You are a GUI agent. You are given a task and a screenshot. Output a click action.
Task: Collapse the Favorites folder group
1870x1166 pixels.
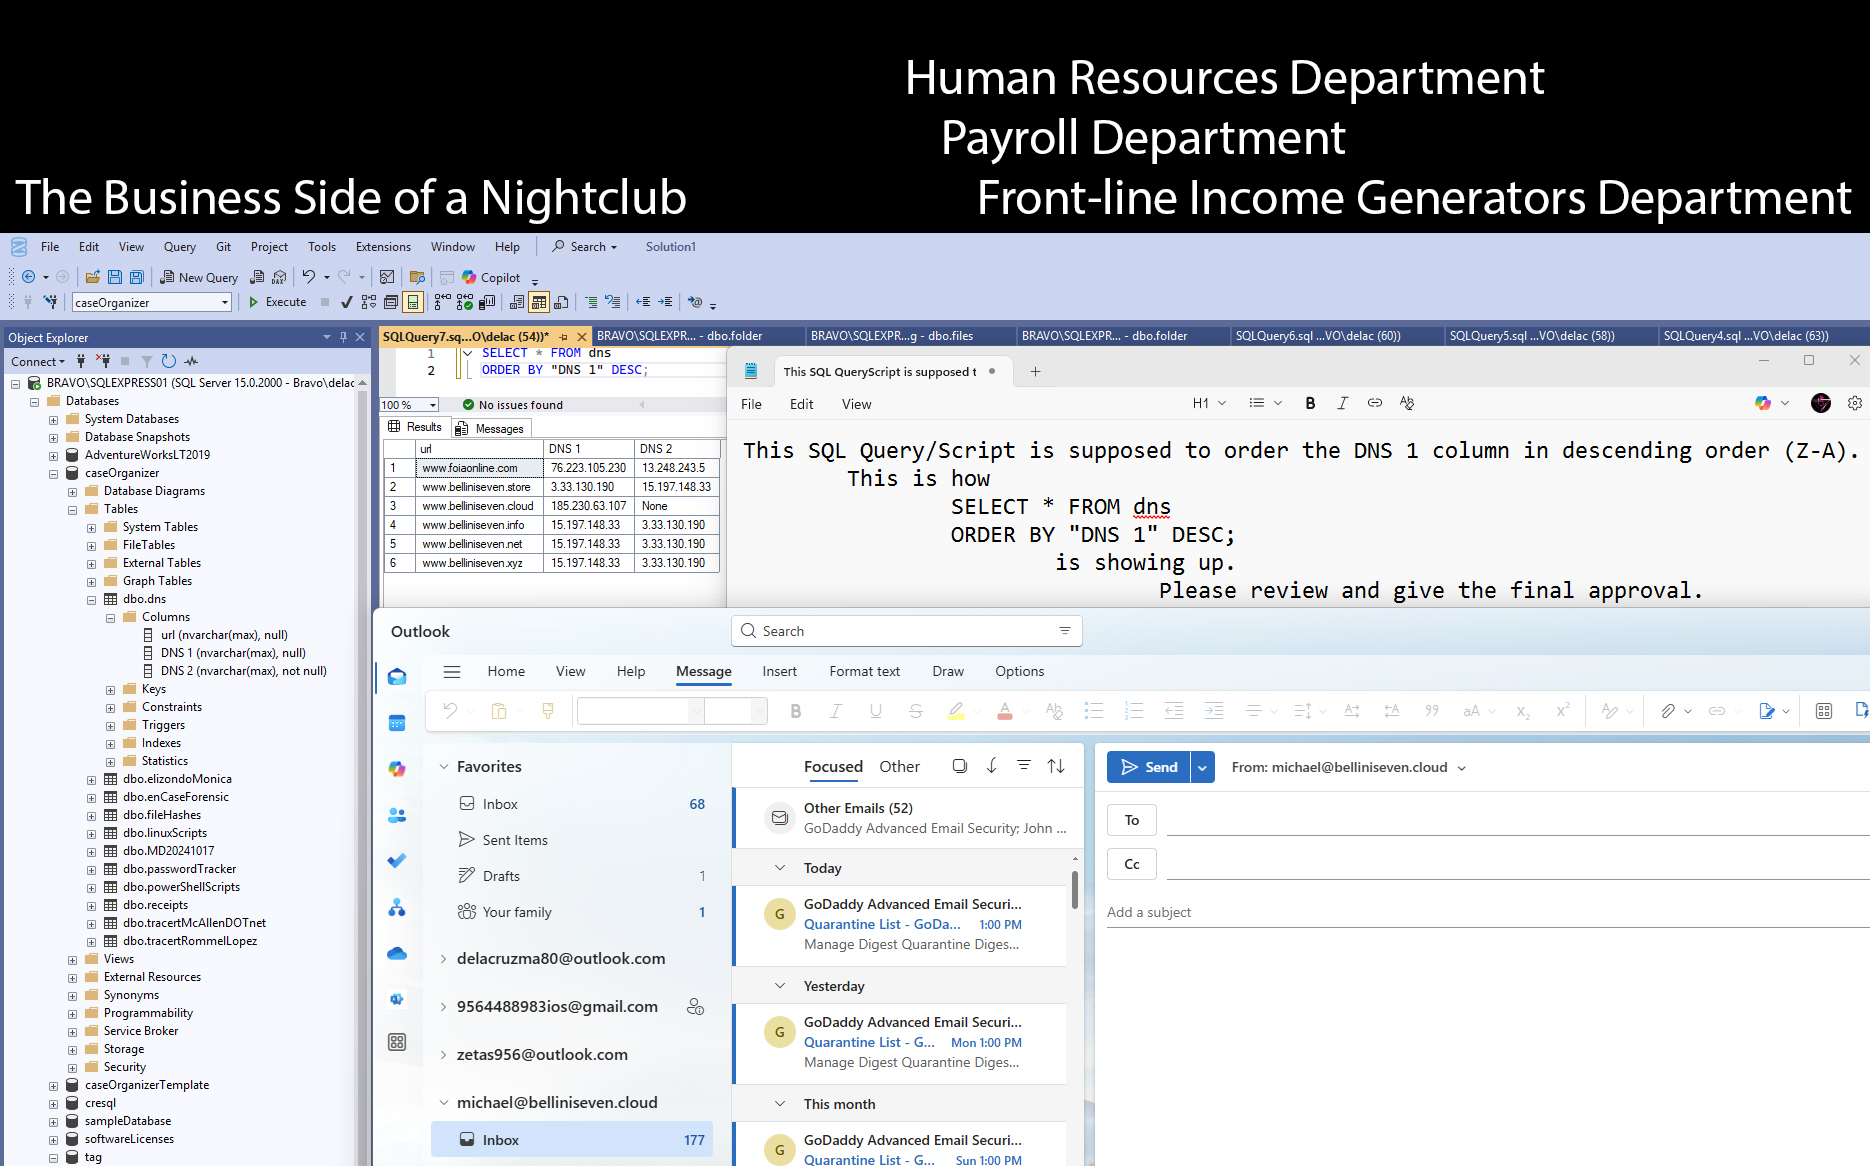[x=444, y=767]
